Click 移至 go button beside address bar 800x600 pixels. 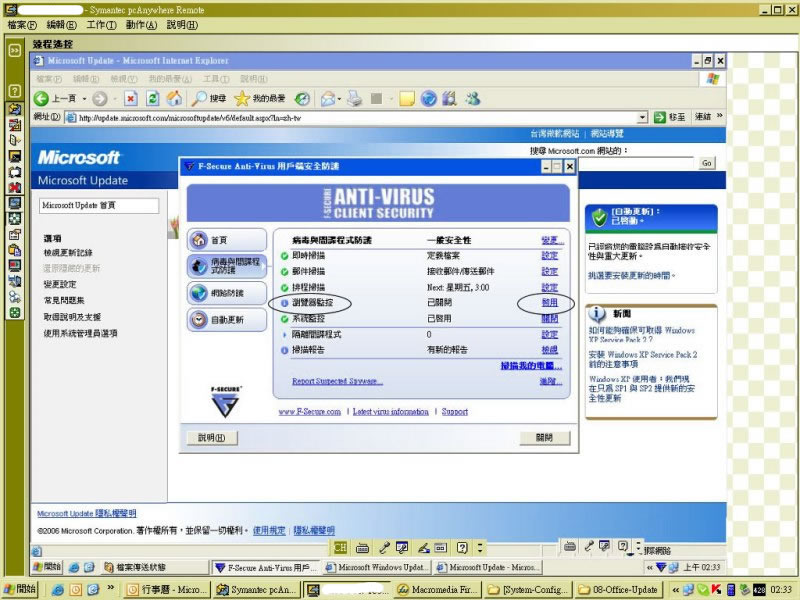pyautogui.click(x=670, y=117)
